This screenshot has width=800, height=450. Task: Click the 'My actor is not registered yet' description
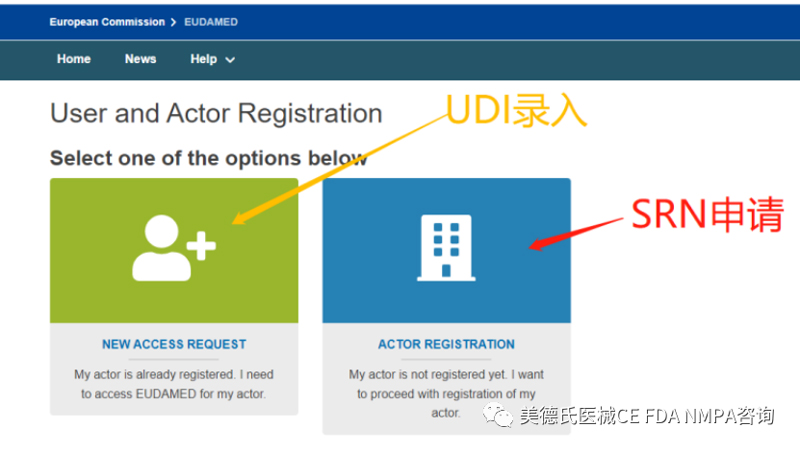(x=446, y=393)
